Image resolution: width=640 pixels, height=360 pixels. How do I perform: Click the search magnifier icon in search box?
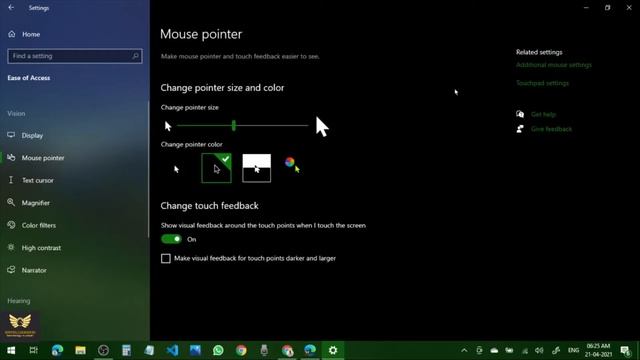[x=135, y=56]
